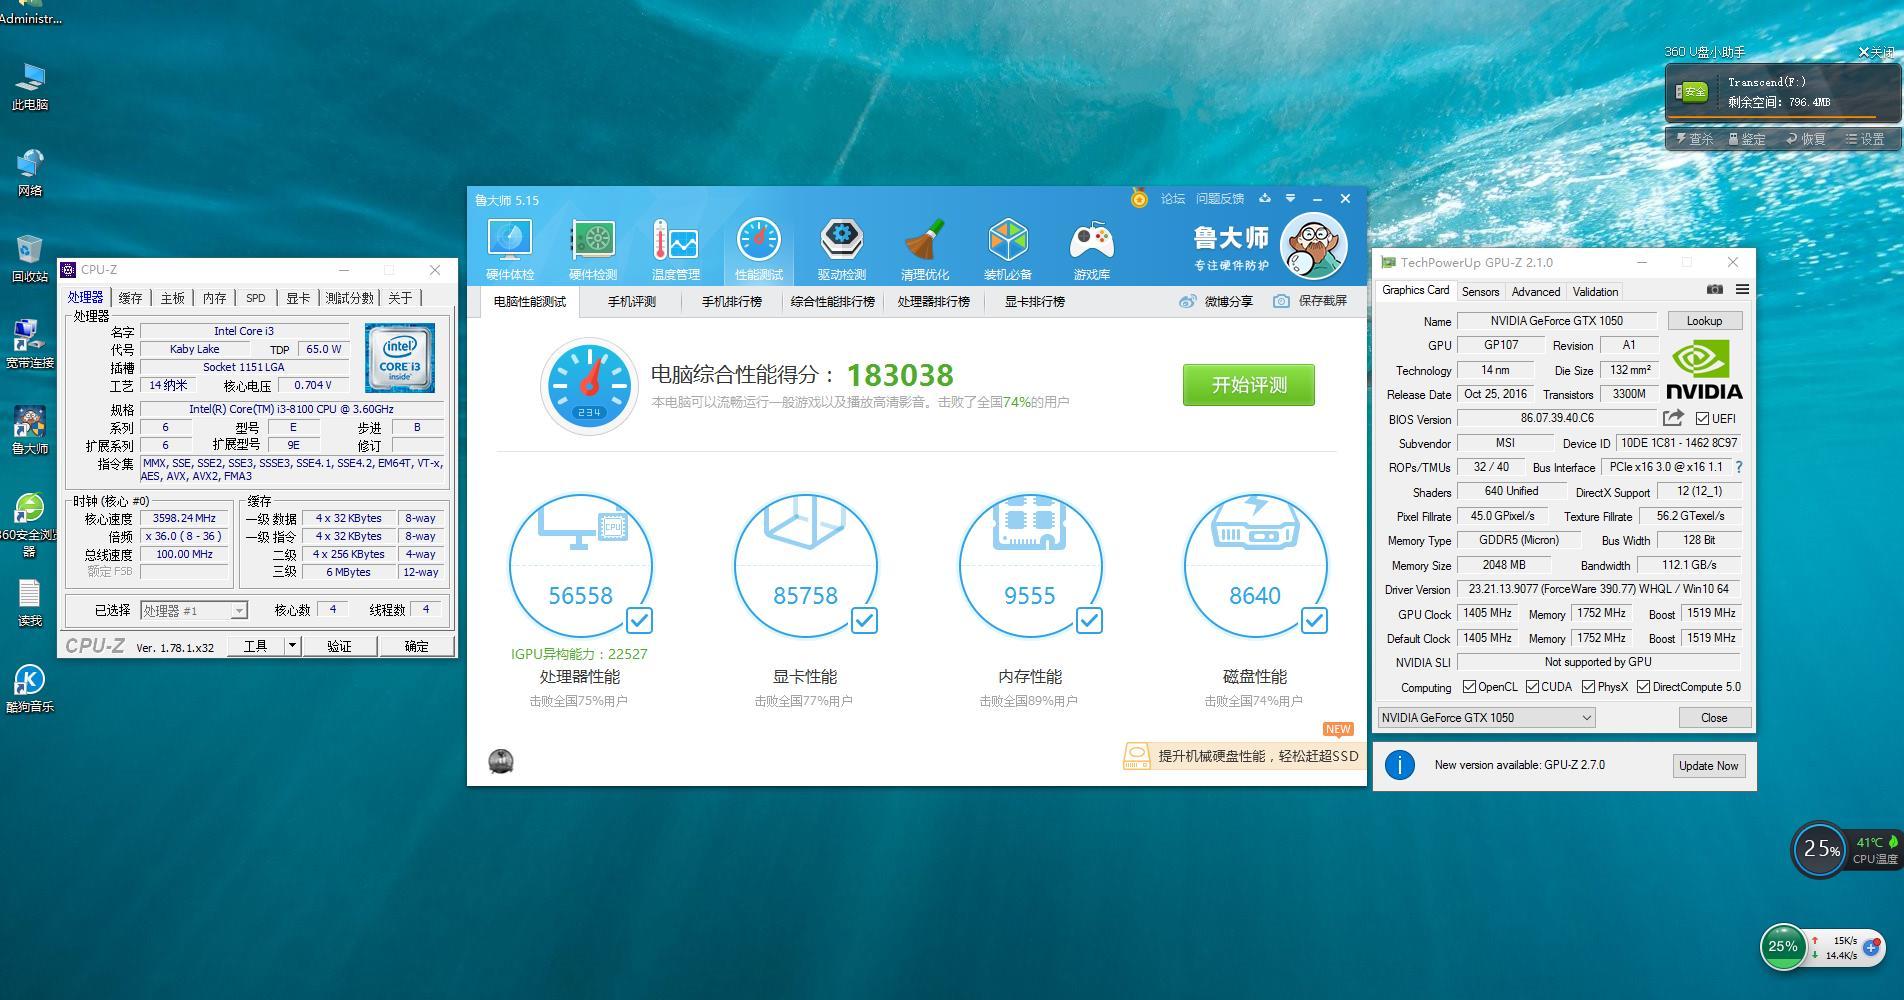Click the Close button in GPU-Z

coord(1714,717)
